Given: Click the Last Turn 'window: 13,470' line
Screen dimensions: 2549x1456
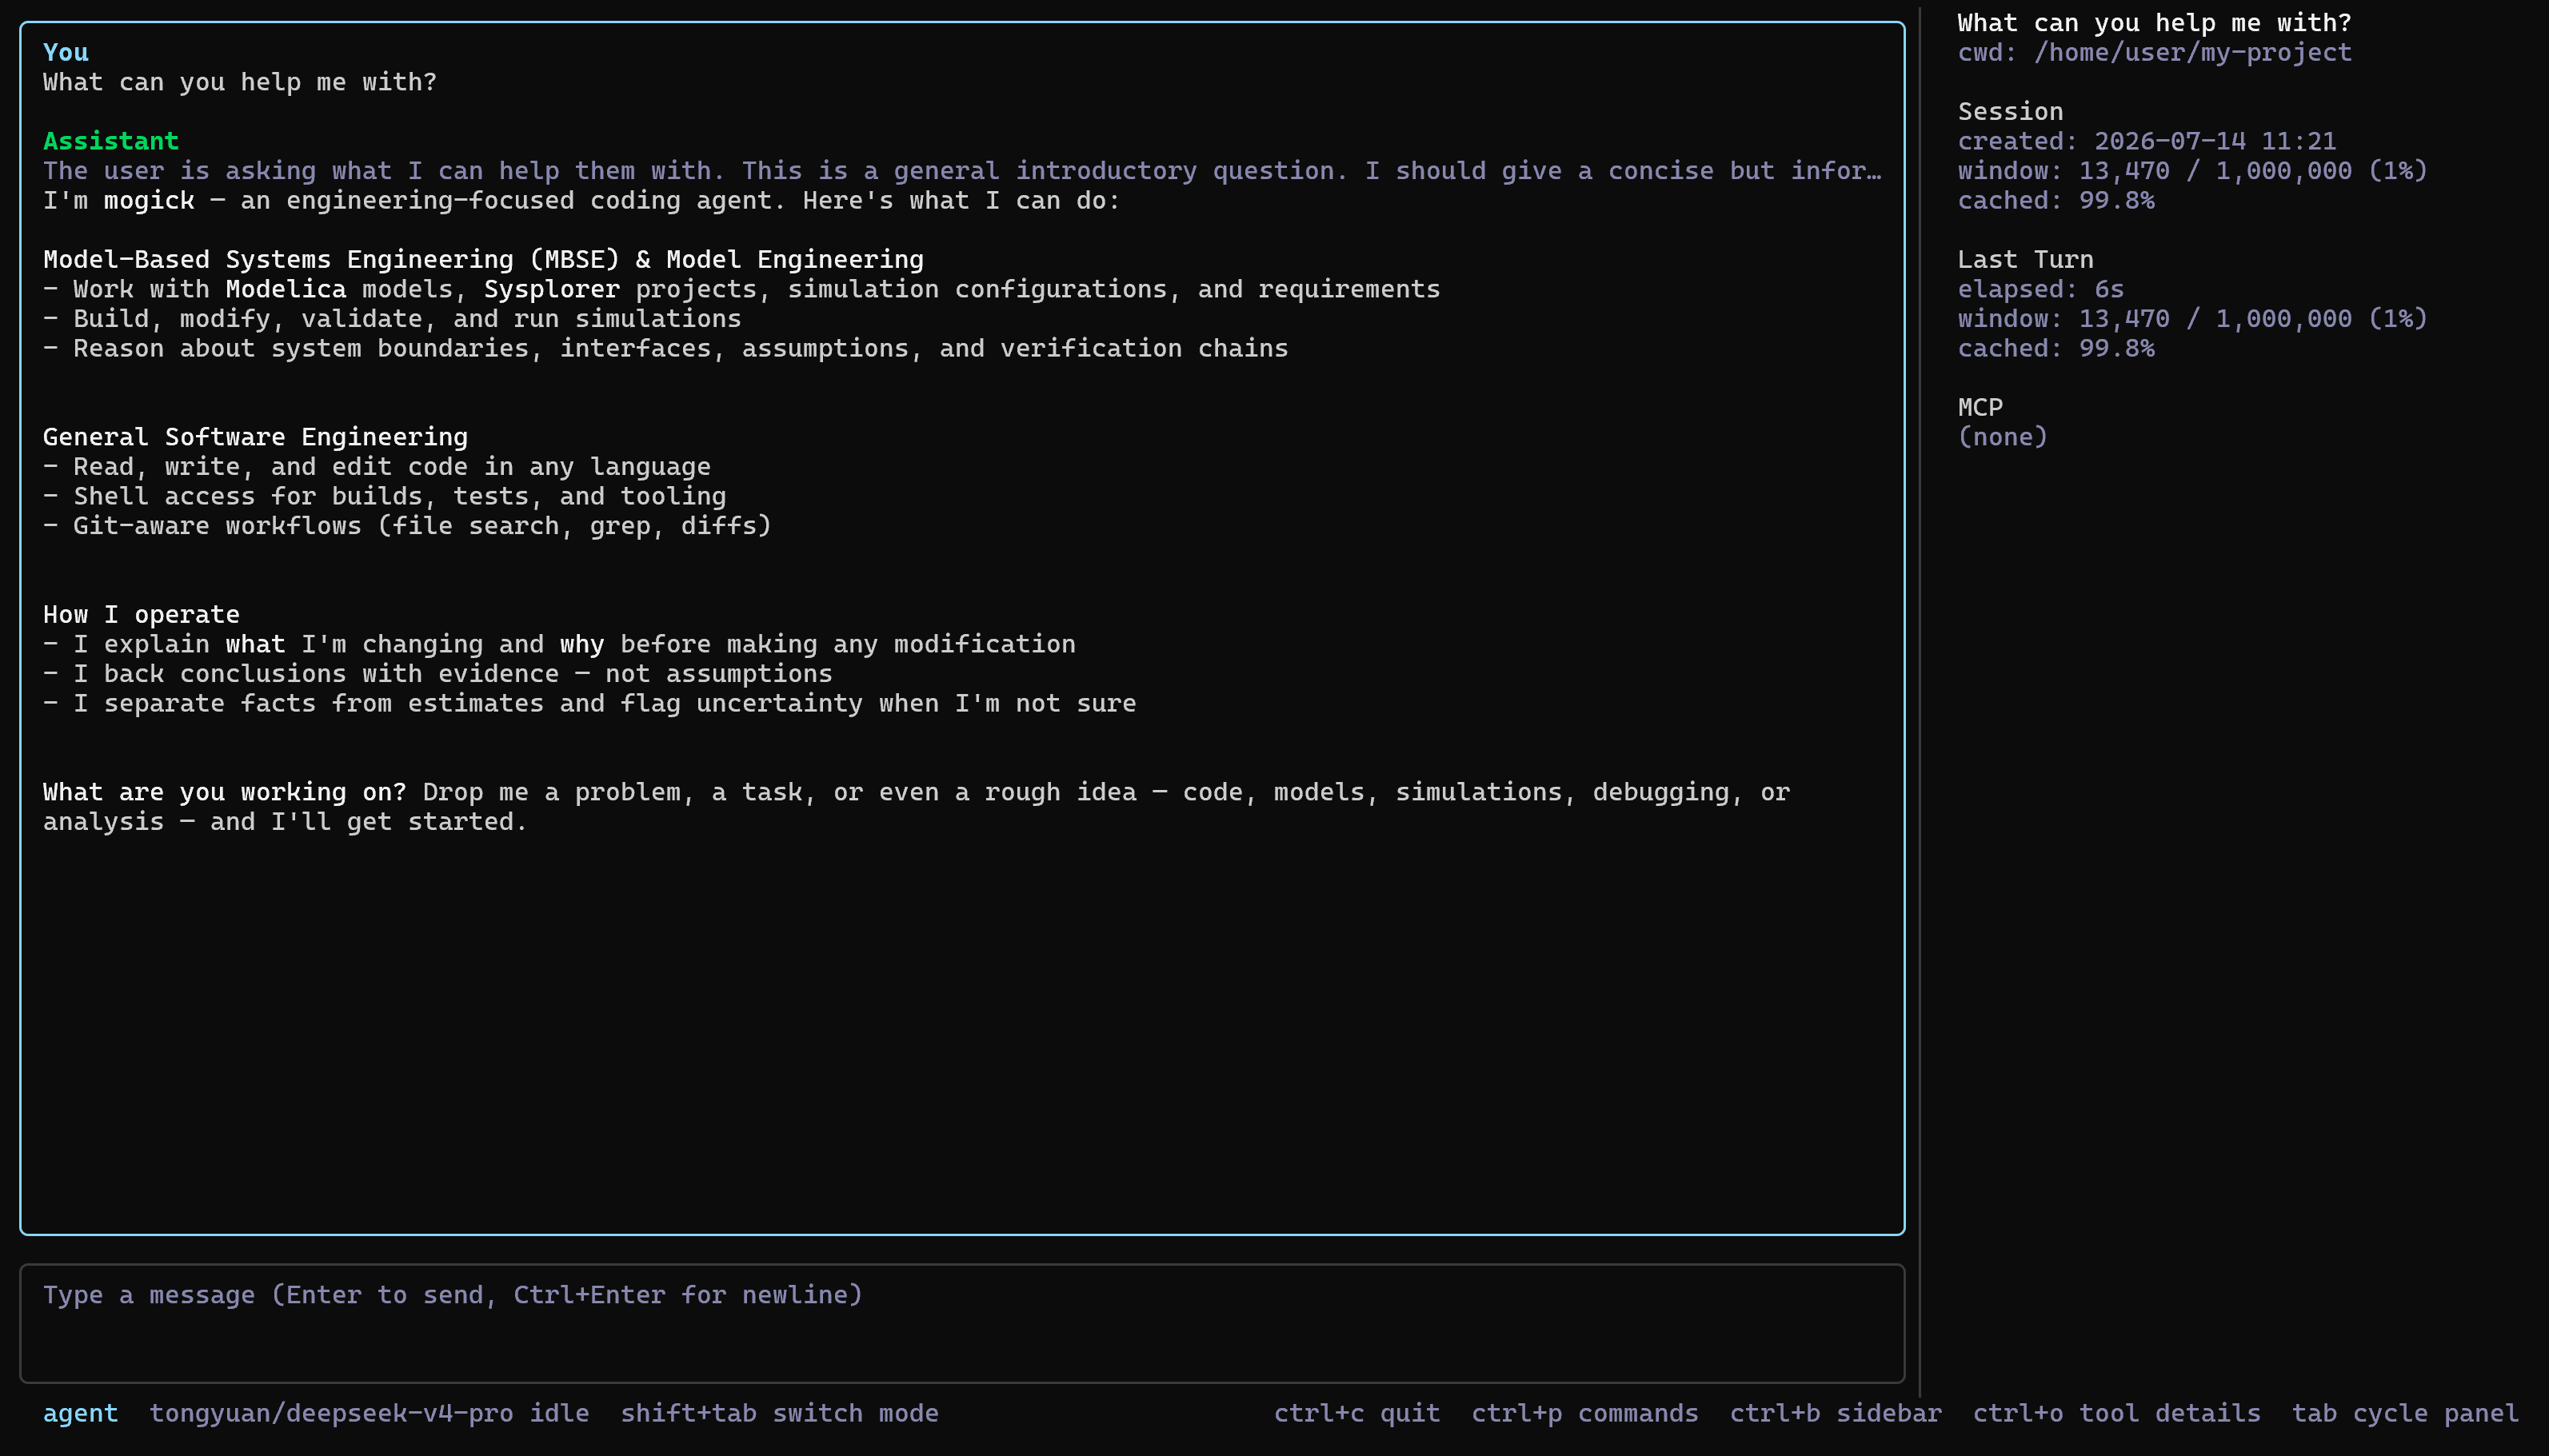Looking at the screenshot, I should [x=2192, y=319].
